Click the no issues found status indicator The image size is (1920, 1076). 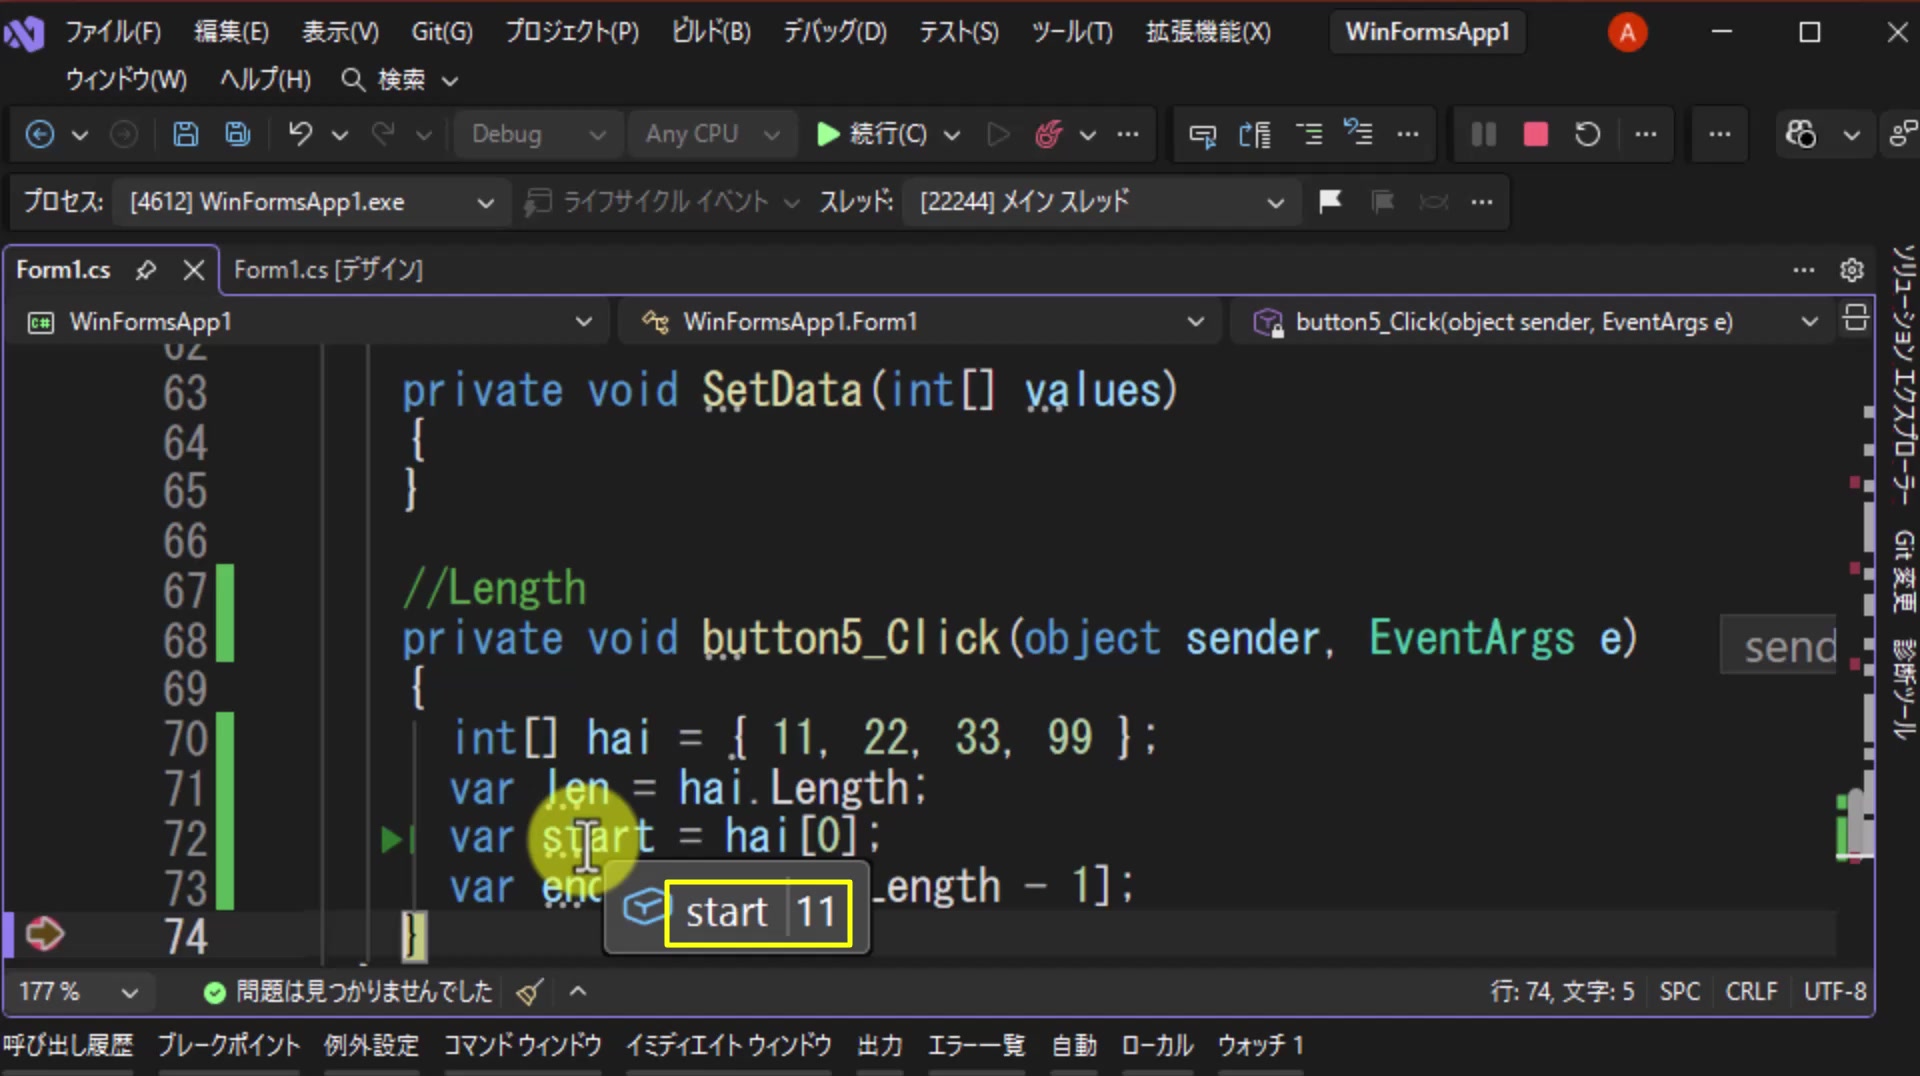[347, 992]
